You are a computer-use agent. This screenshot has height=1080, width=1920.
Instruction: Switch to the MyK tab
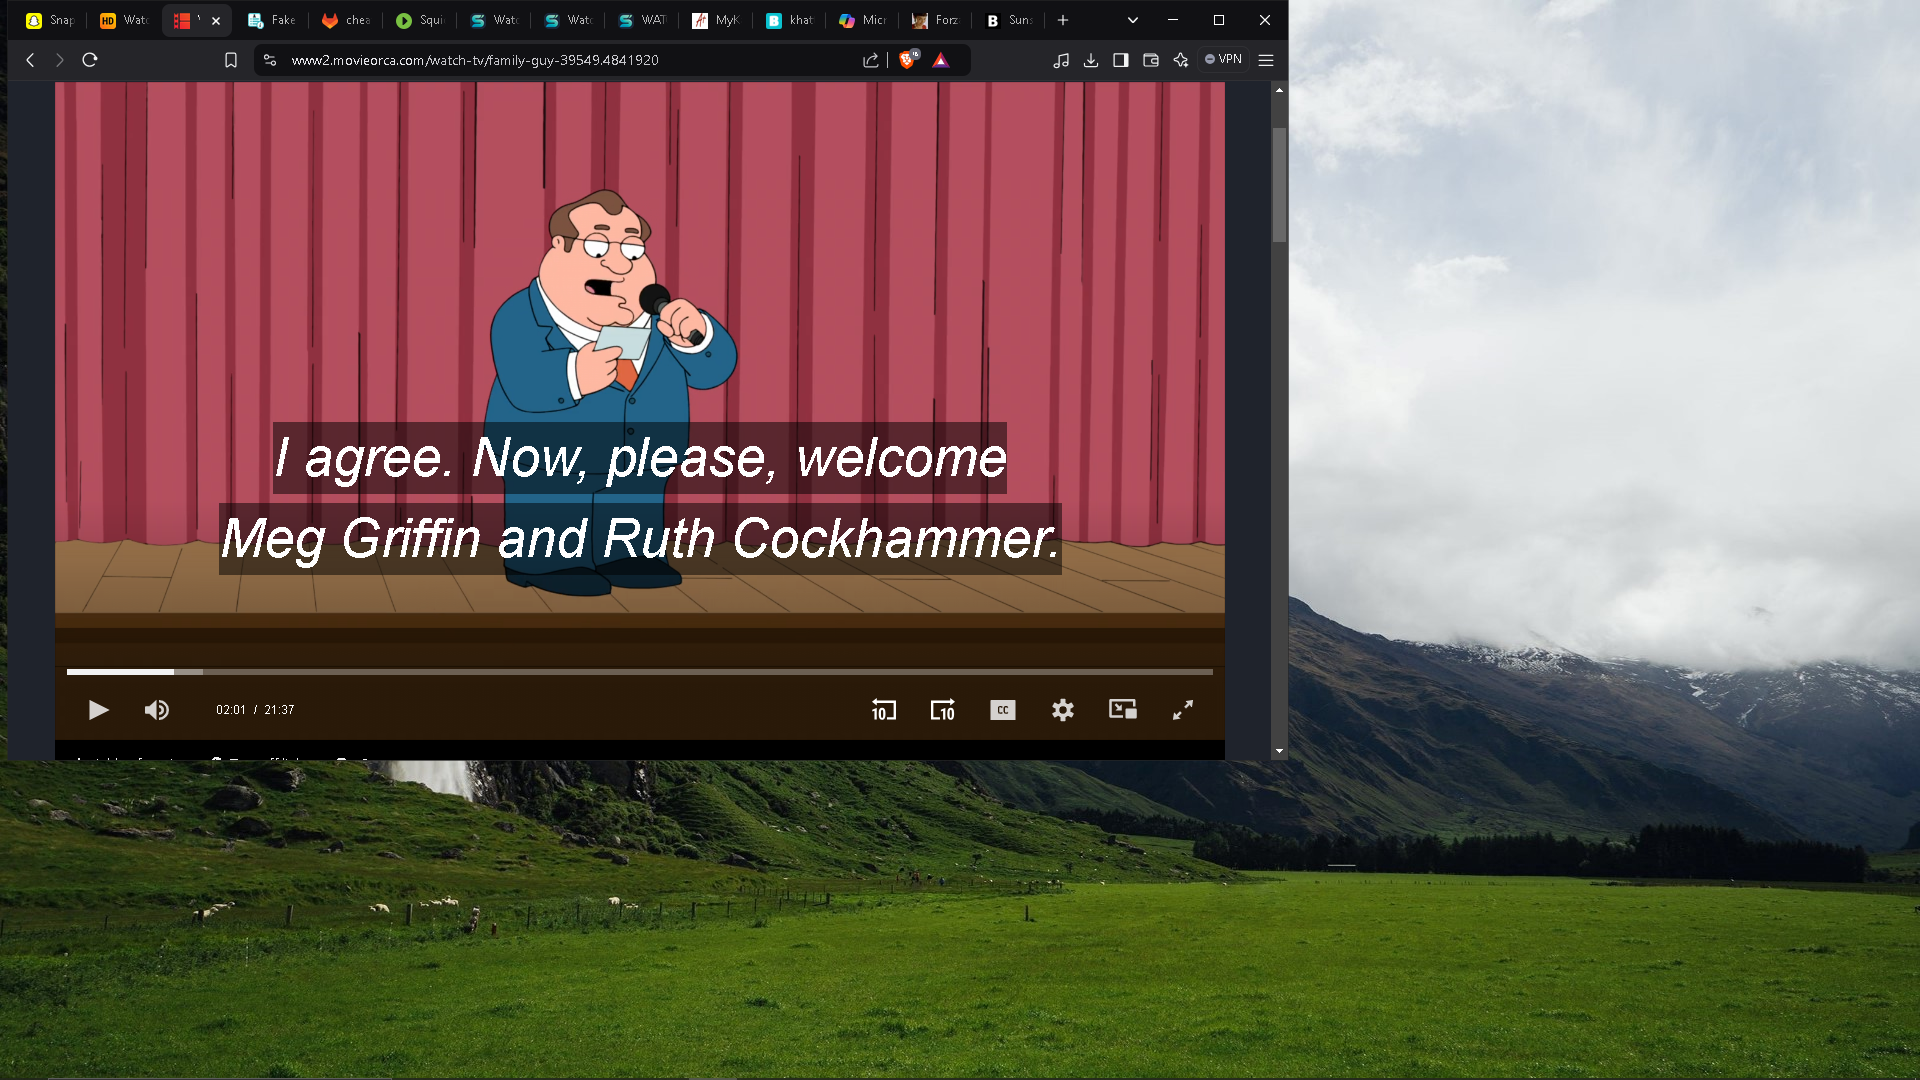(716, 20)
